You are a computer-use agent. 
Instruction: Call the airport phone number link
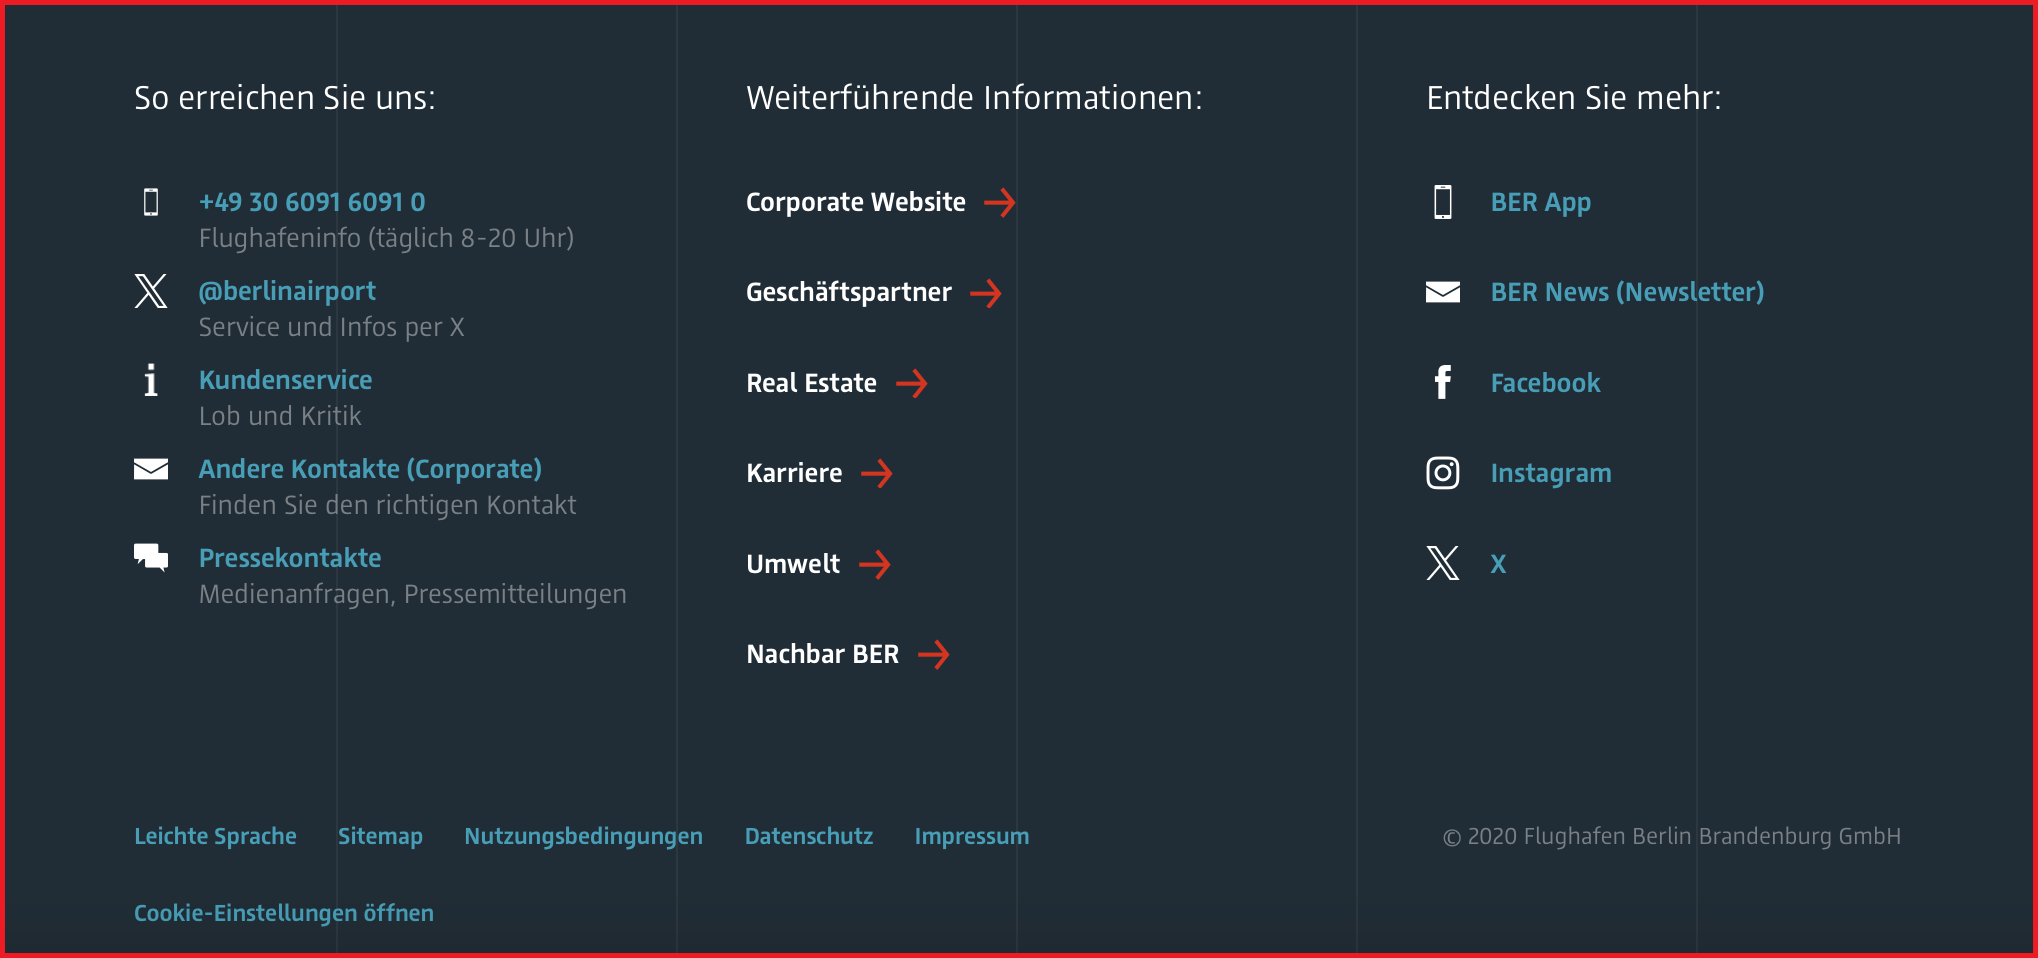click(x=312, y=202)
